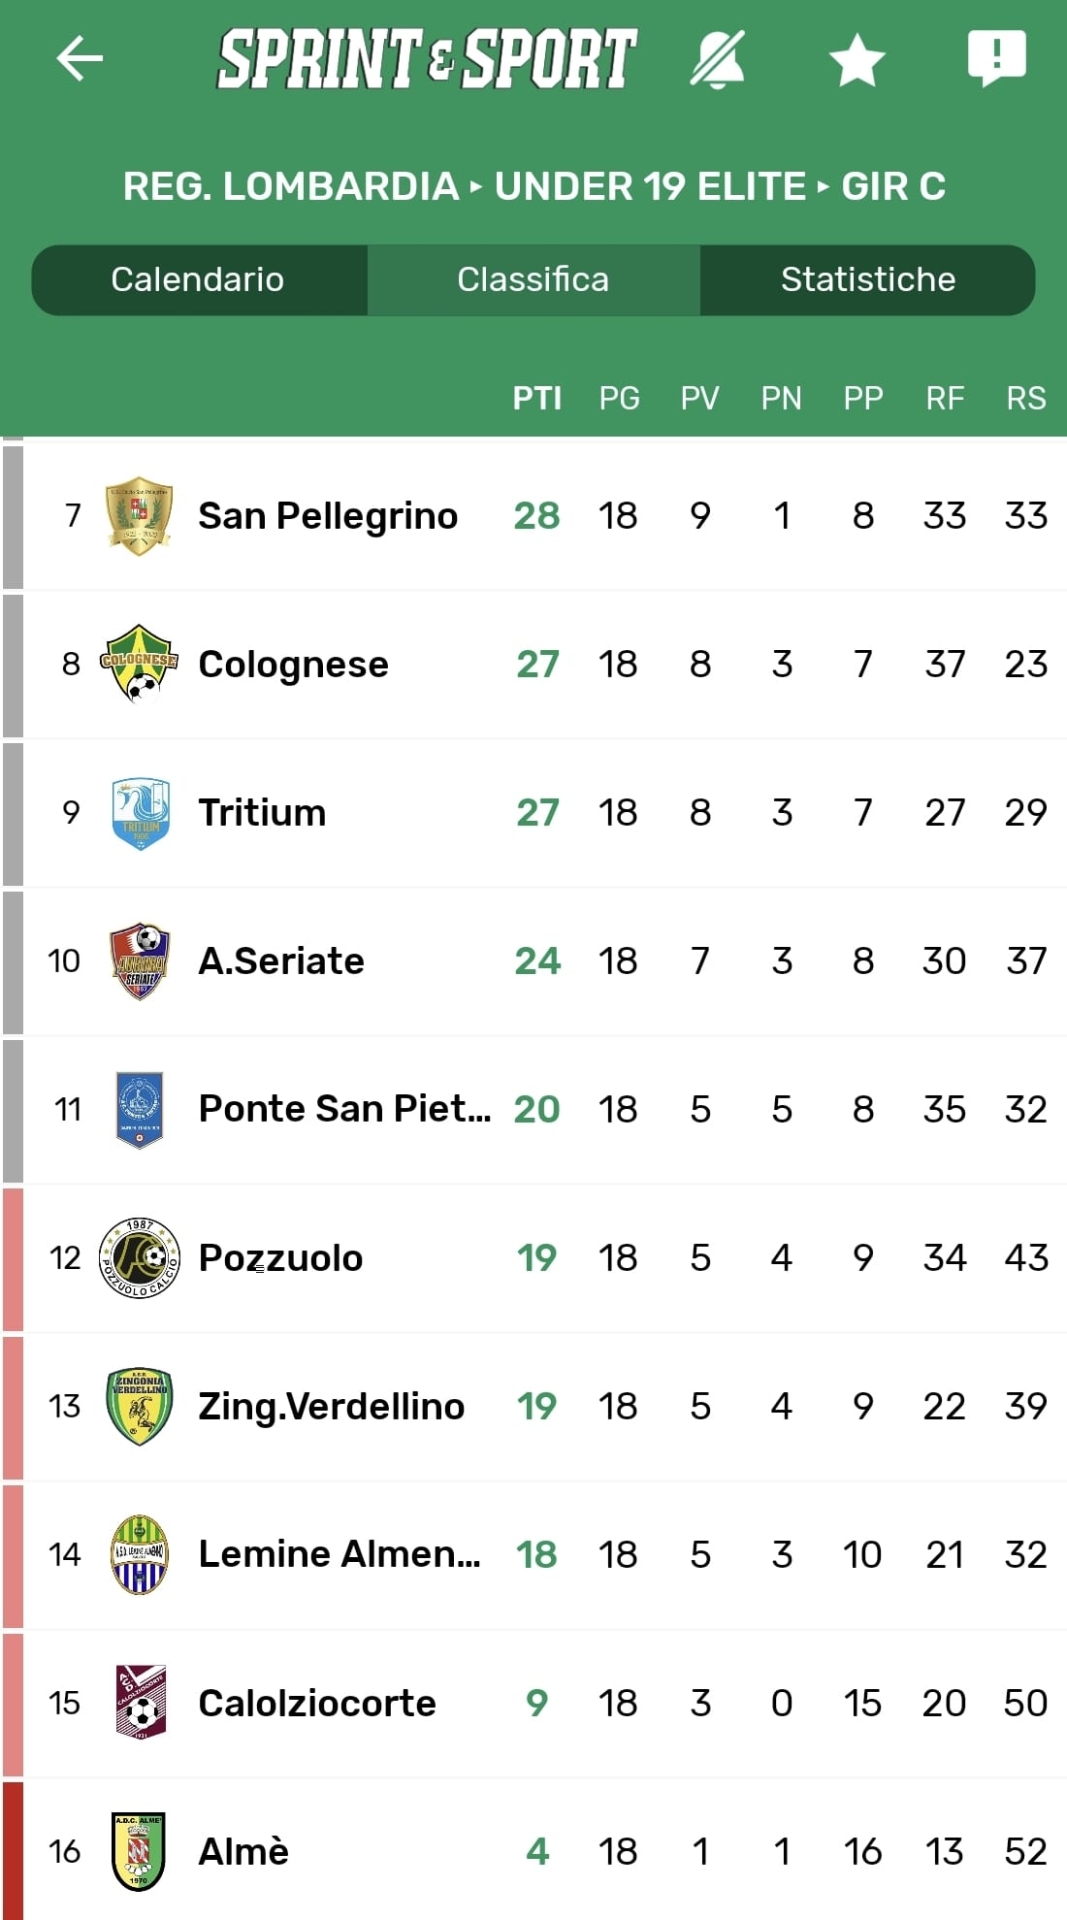1067x1920 pixels.
Task: Open the Statistiche tab
Action: tap(868, 279)
